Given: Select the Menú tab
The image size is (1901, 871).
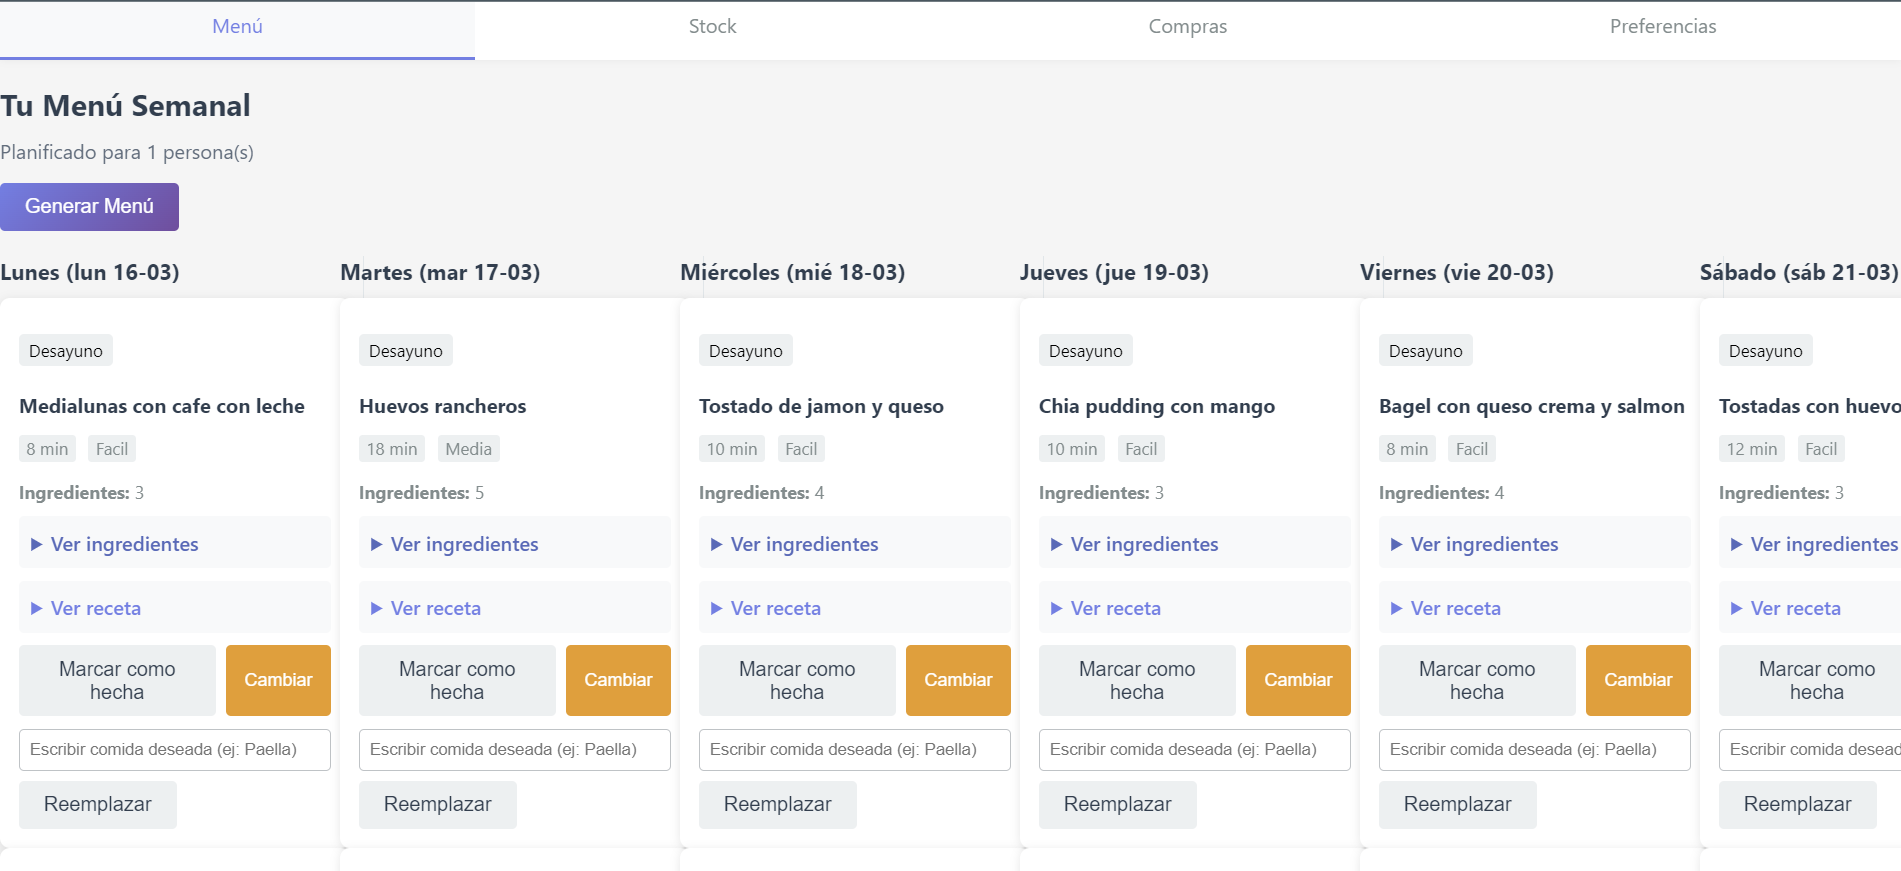Looking at the screenshot, I should [237, 27].
